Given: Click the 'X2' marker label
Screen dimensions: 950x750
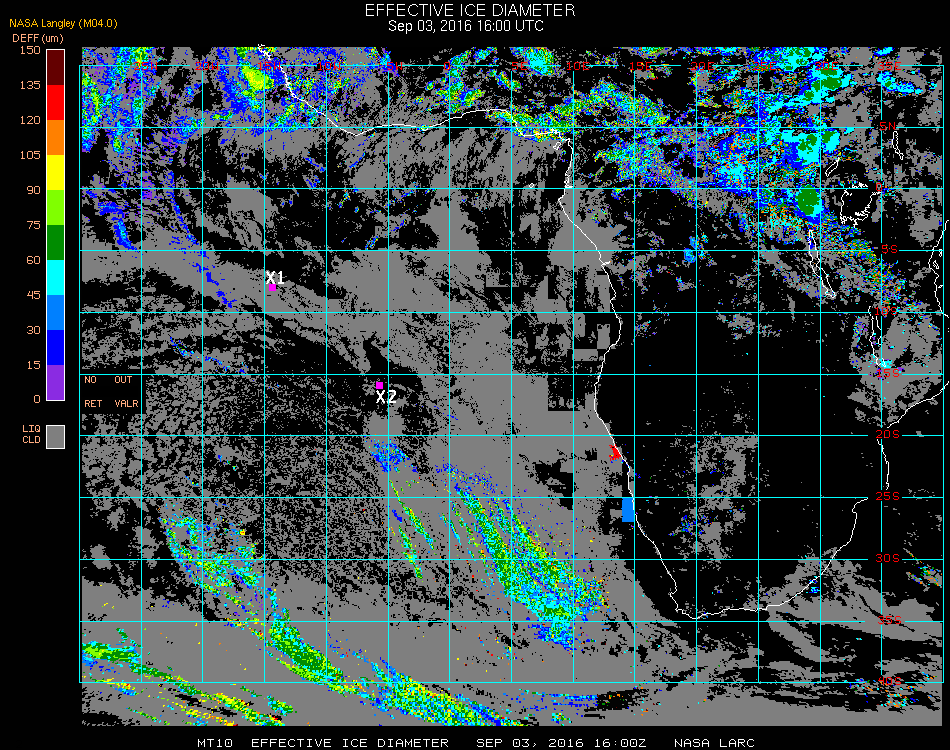Looking at the screenshot, I should click(x=386, y=397).
